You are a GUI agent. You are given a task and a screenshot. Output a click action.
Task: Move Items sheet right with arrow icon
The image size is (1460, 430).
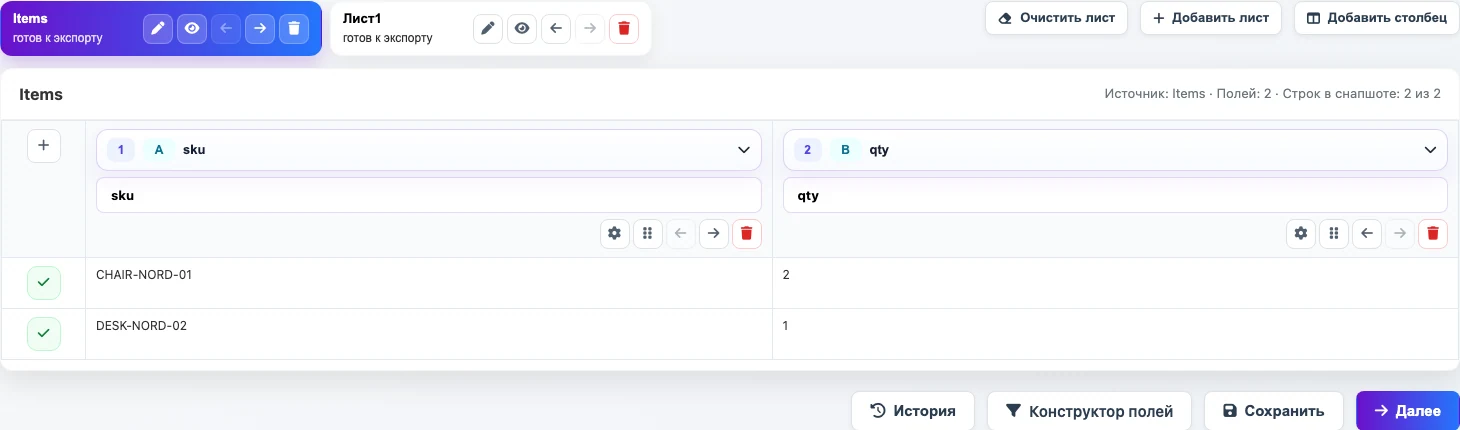(x=259, y=28)
